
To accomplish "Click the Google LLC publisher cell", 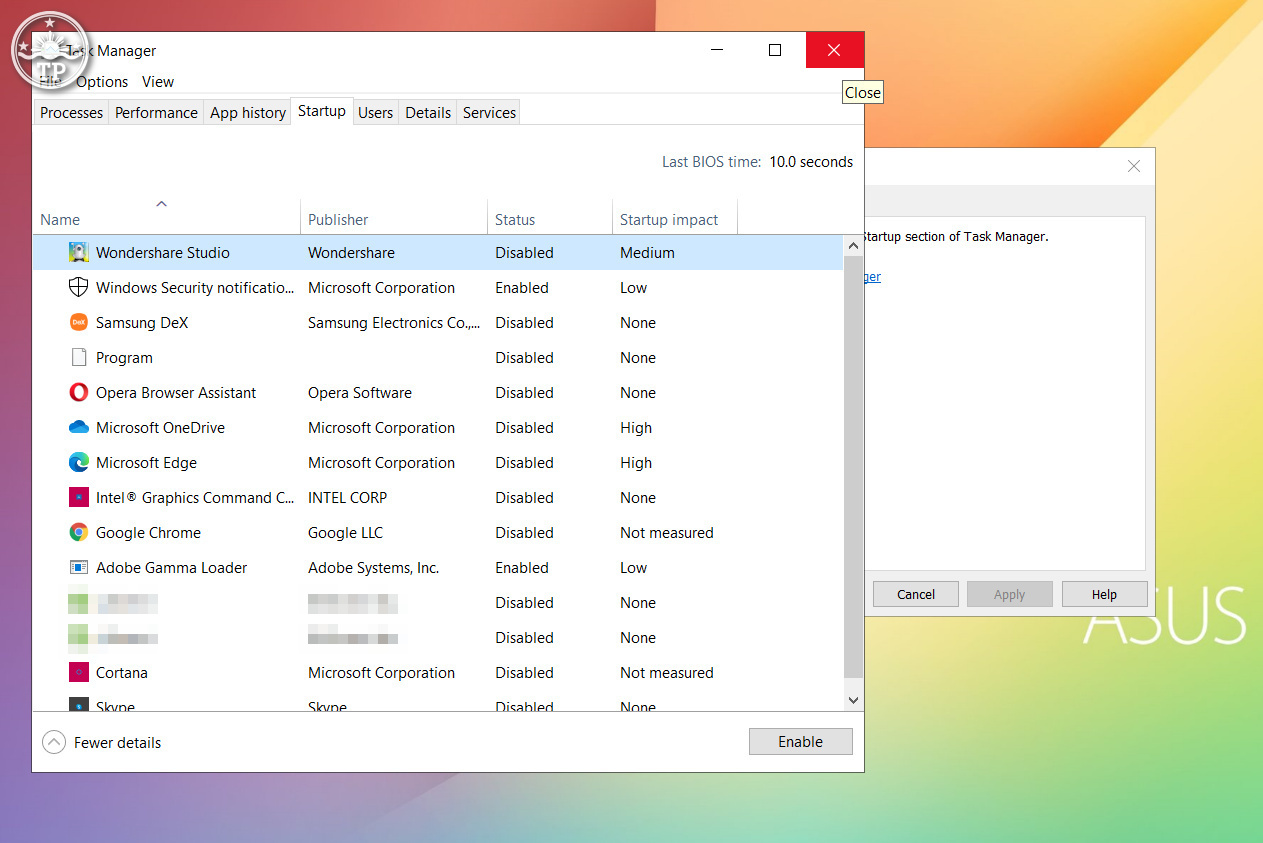I will (x=345, y=533).
